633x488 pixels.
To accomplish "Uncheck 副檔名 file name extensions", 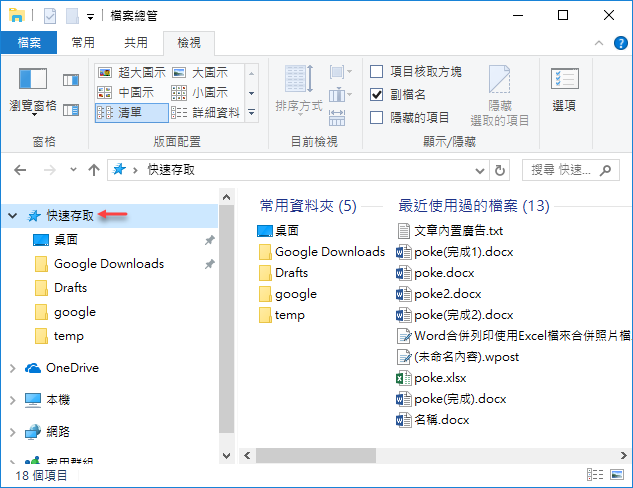I will (377, 94).
